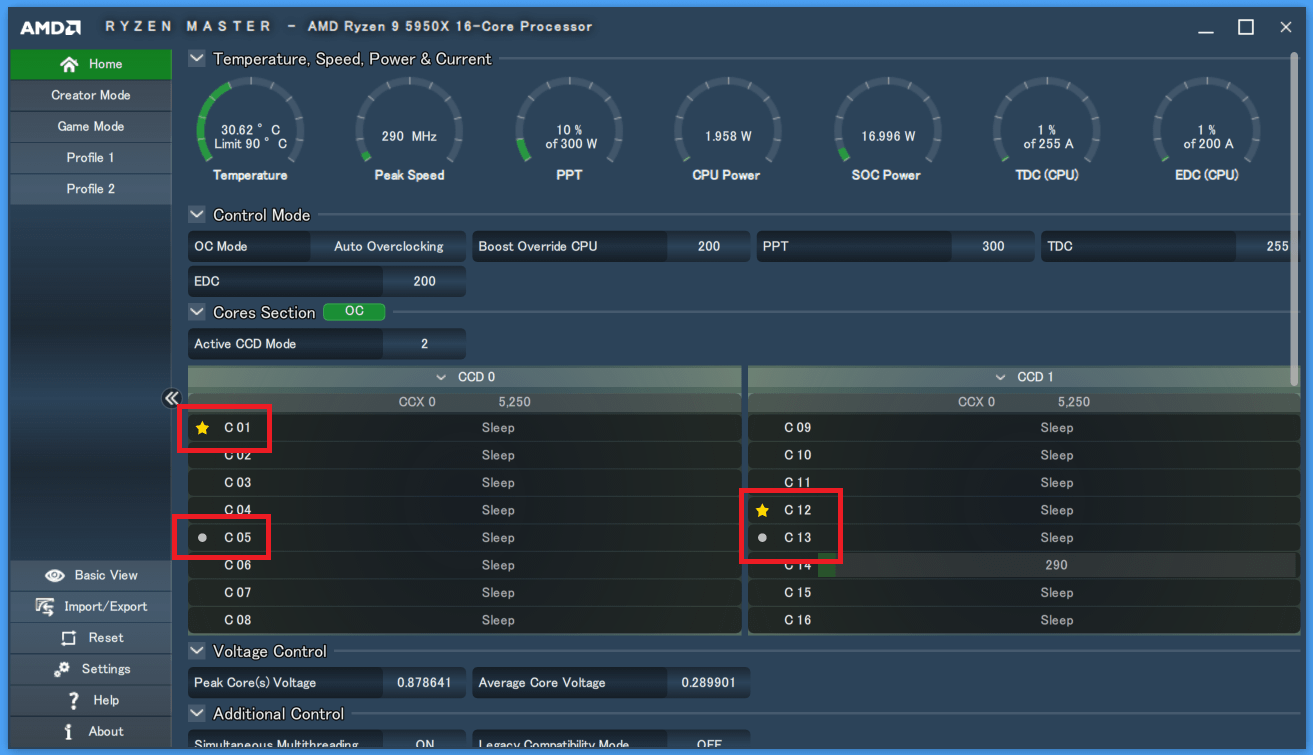
Task: Select Profile 2
Action: click(x=91, y=189)
